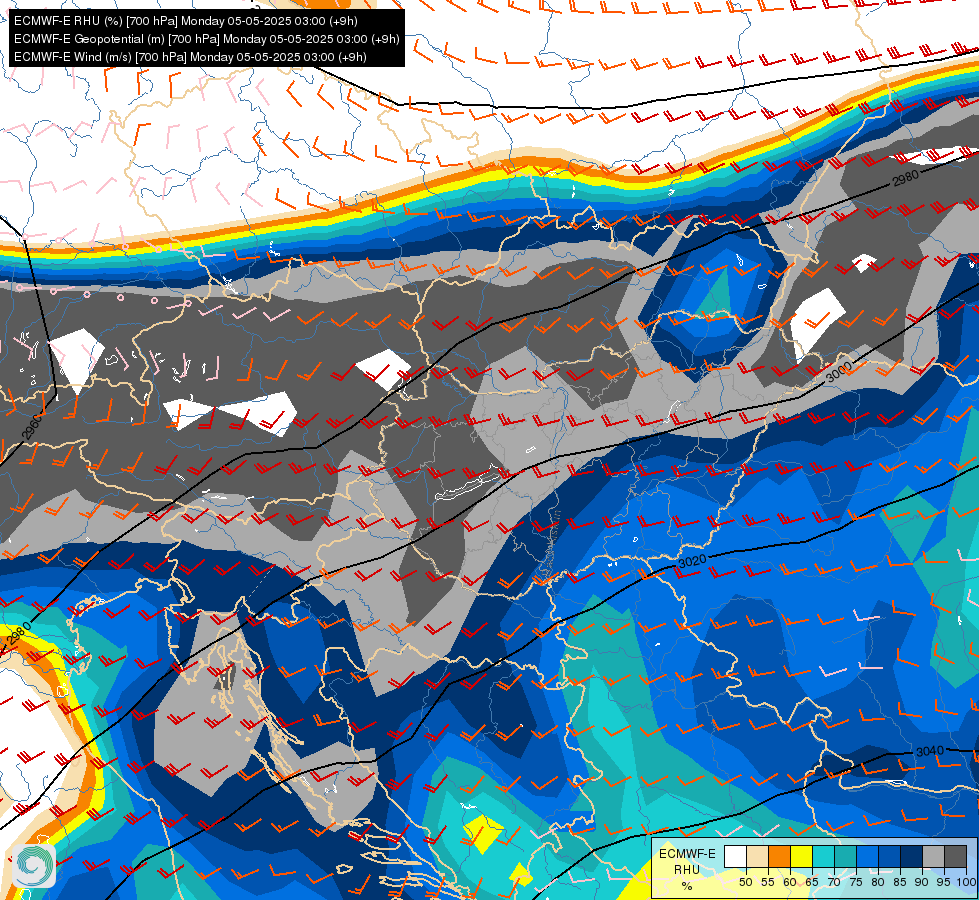This screenshot has width=979, height=900.
Task: Pick the dark gray legend swatch for 95-100
Action: pyautogui.click(x=956, y=856)
